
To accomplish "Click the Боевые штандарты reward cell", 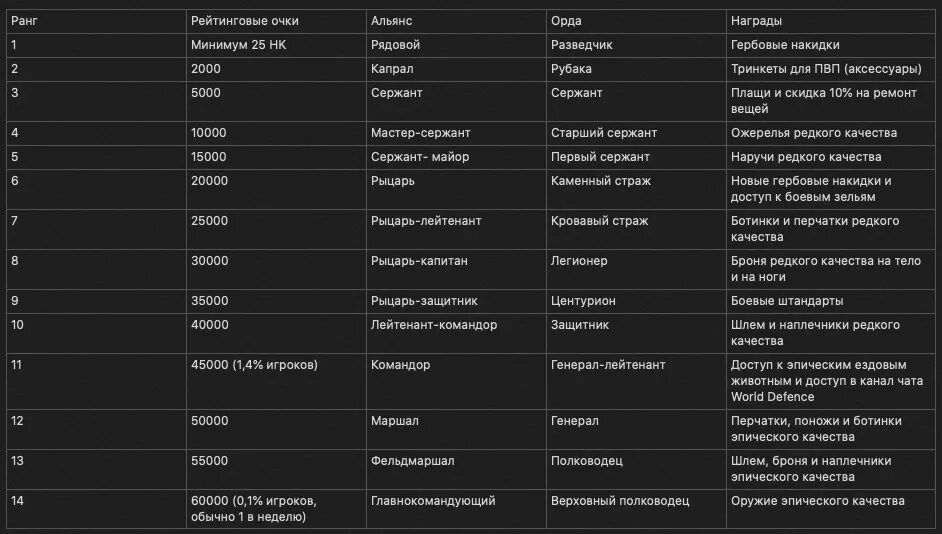I will pos(831,302).
